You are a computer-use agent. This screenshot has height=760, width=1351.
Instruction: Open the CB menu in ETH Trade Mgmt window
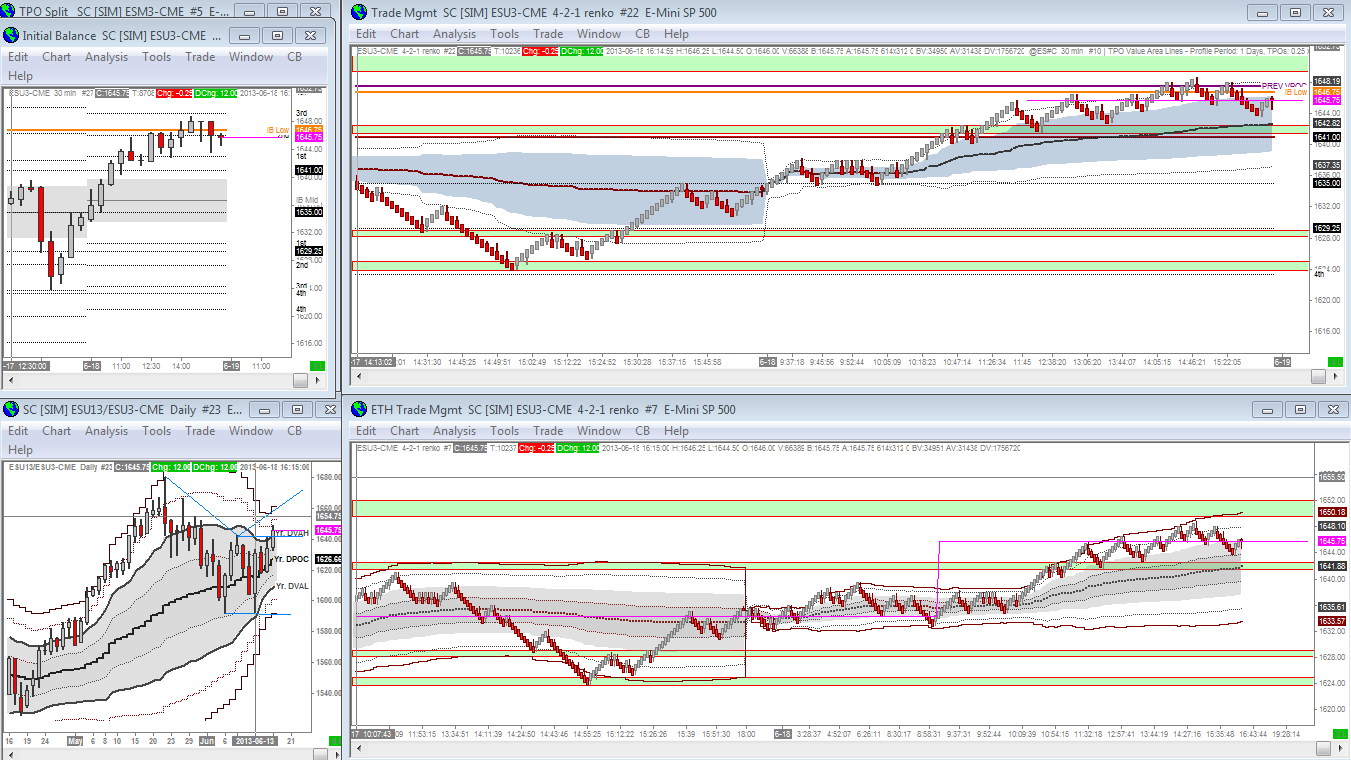coord(642,431)
